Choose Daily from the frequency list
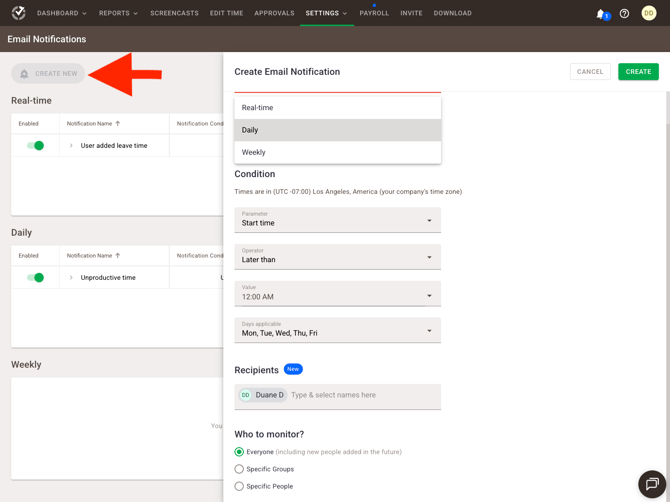Image resolution: width=670 pixels, height=502 pixels. (338, 130)
